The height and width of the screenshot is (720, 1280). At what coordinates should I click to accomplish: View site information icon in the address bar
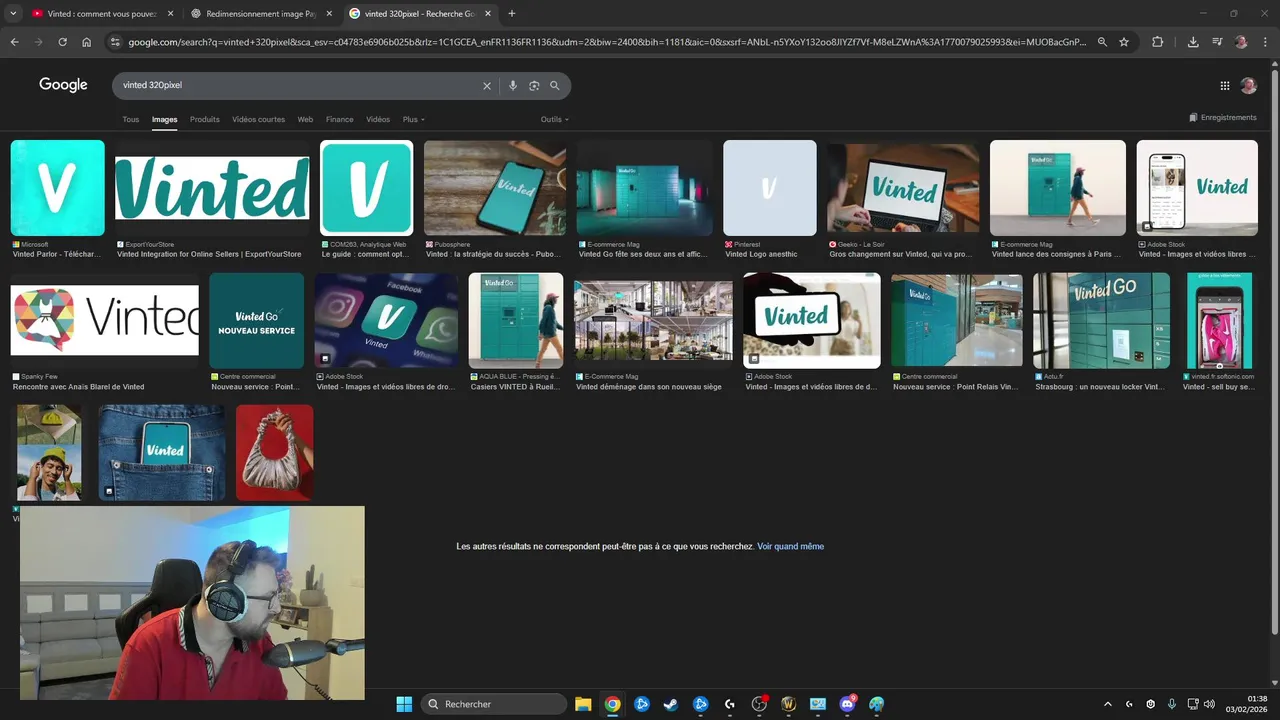point(115,42)
